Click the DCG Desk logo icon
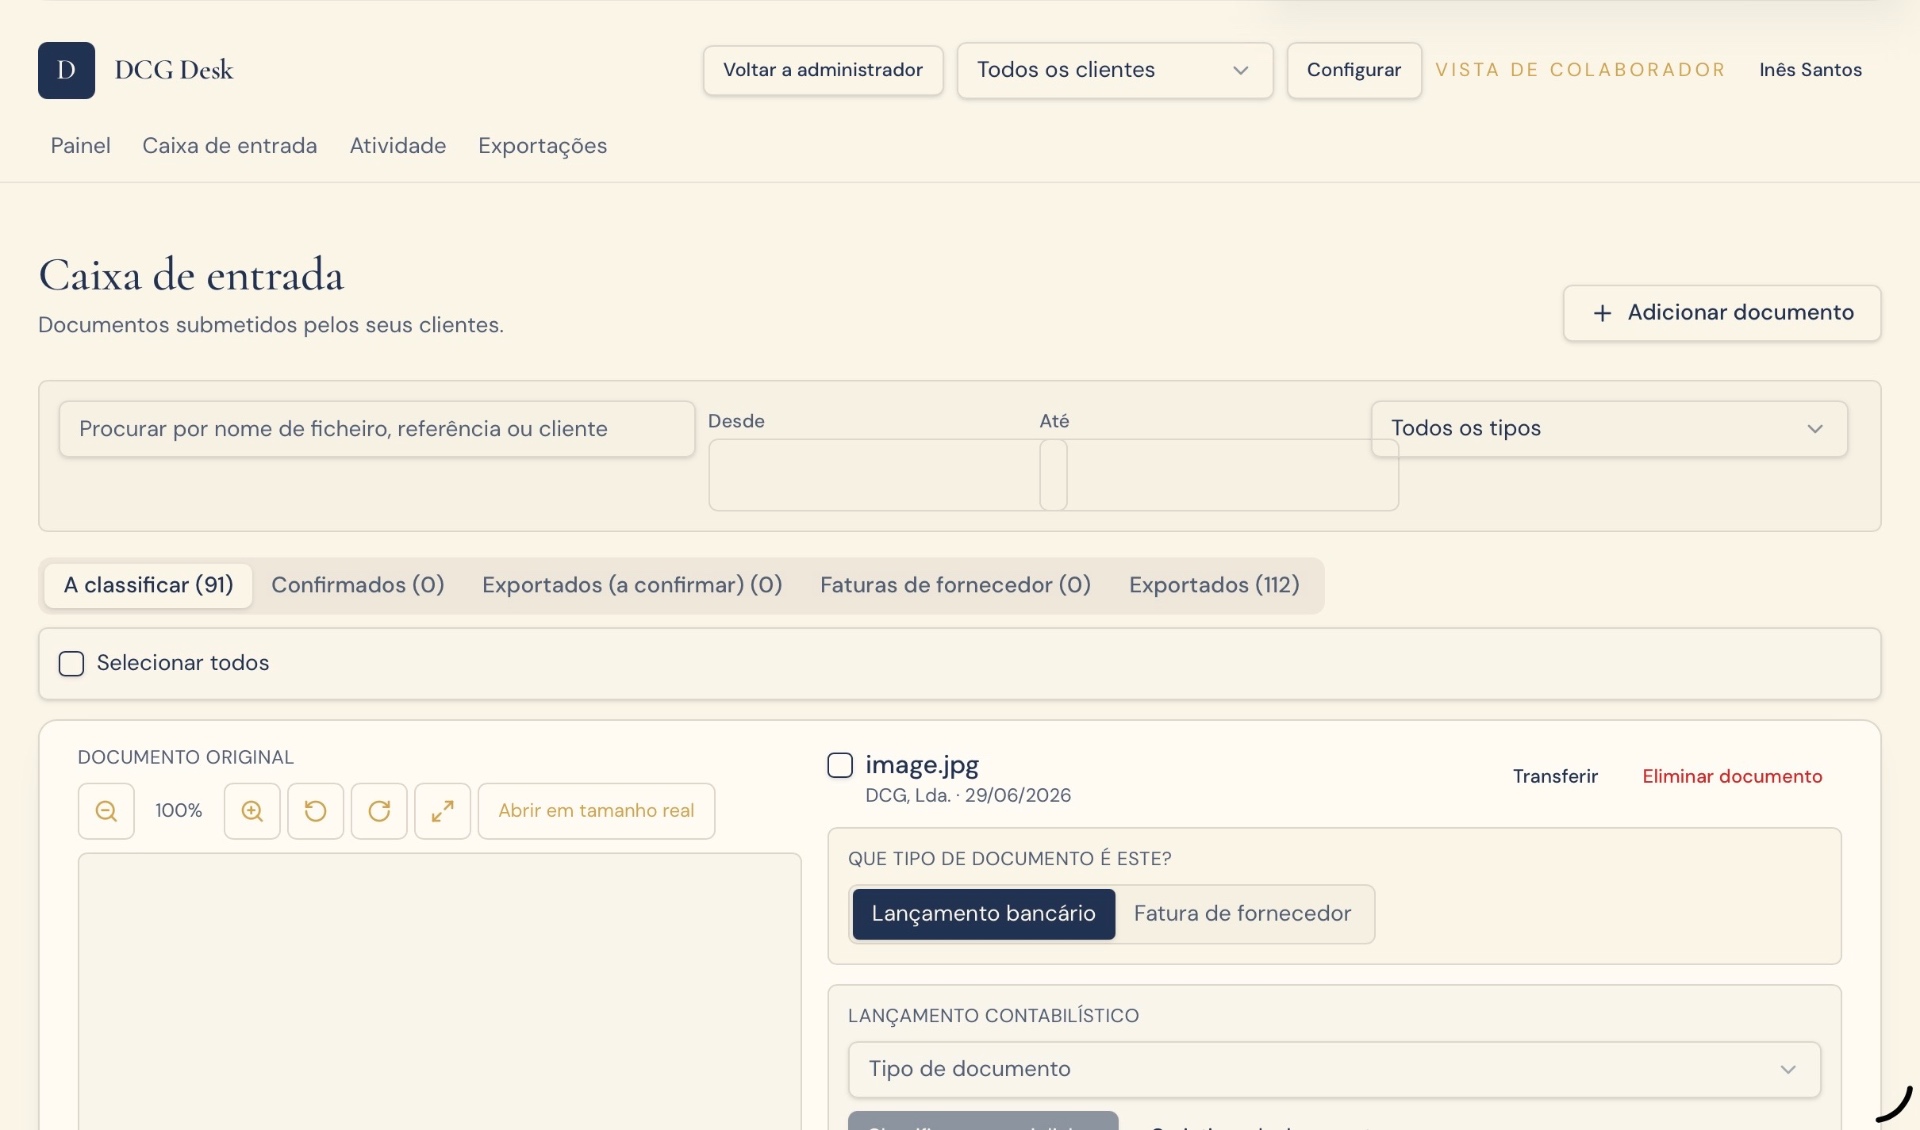Image resolution: width=1920 pixels, height=1130 pixels. pyautogui.click(x=66, y=70)
